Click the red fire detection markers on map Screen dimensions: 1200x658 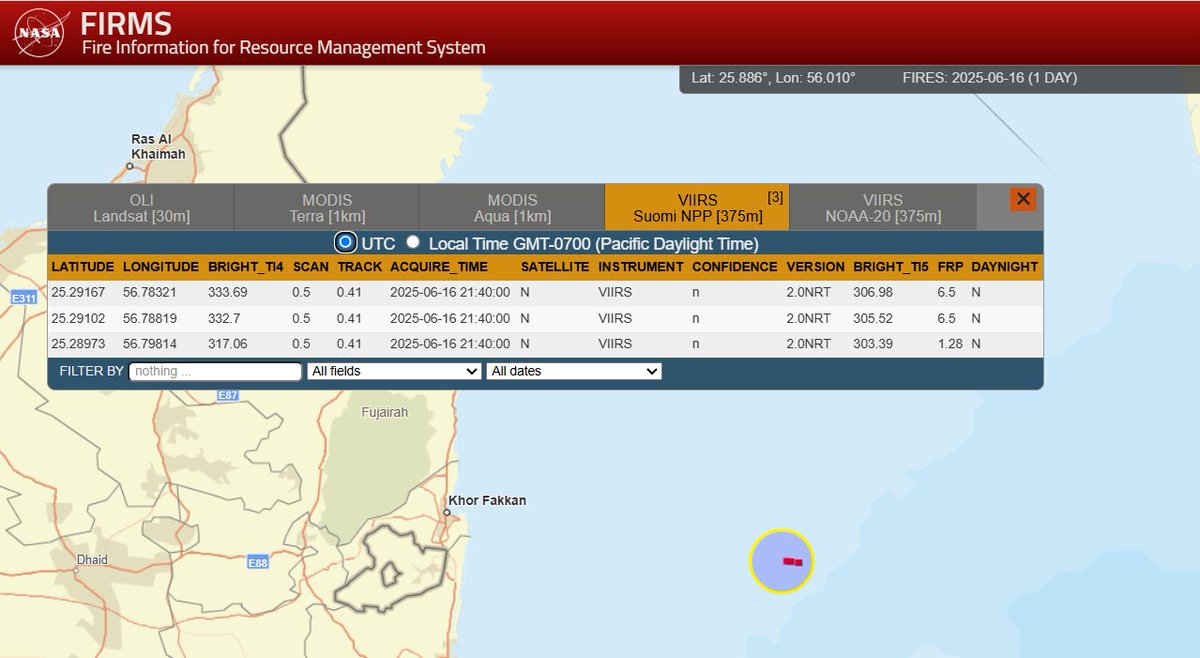pos(792,562)
